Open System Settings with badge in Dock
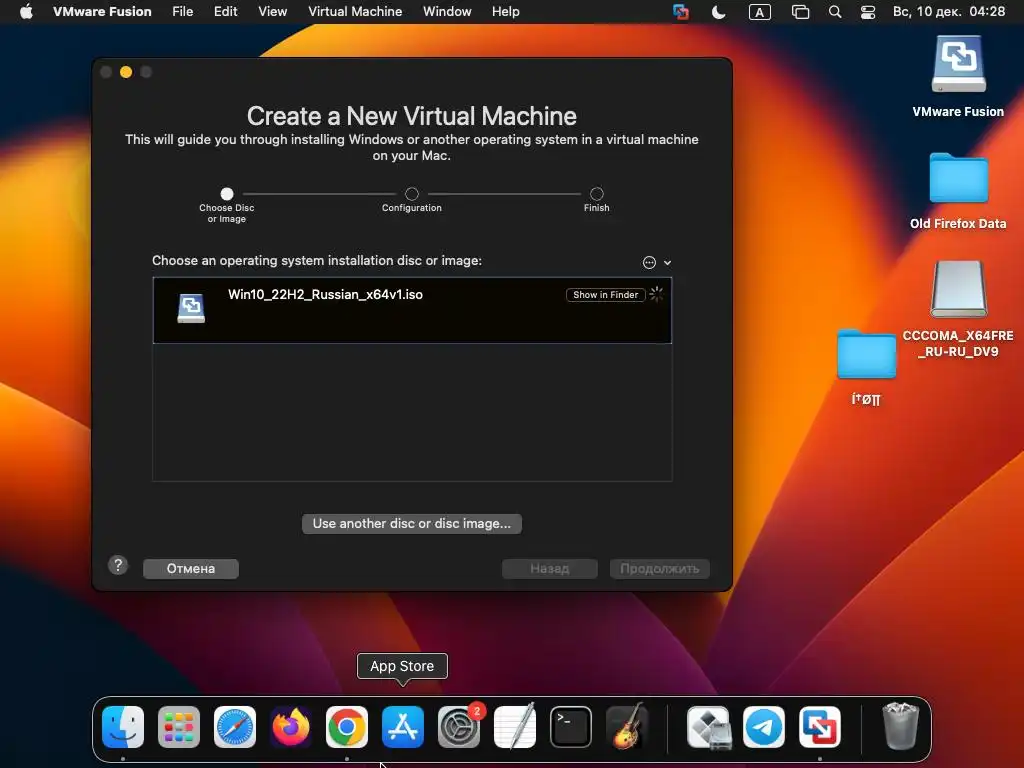The image size is (1024, 768). pos(459,726)
